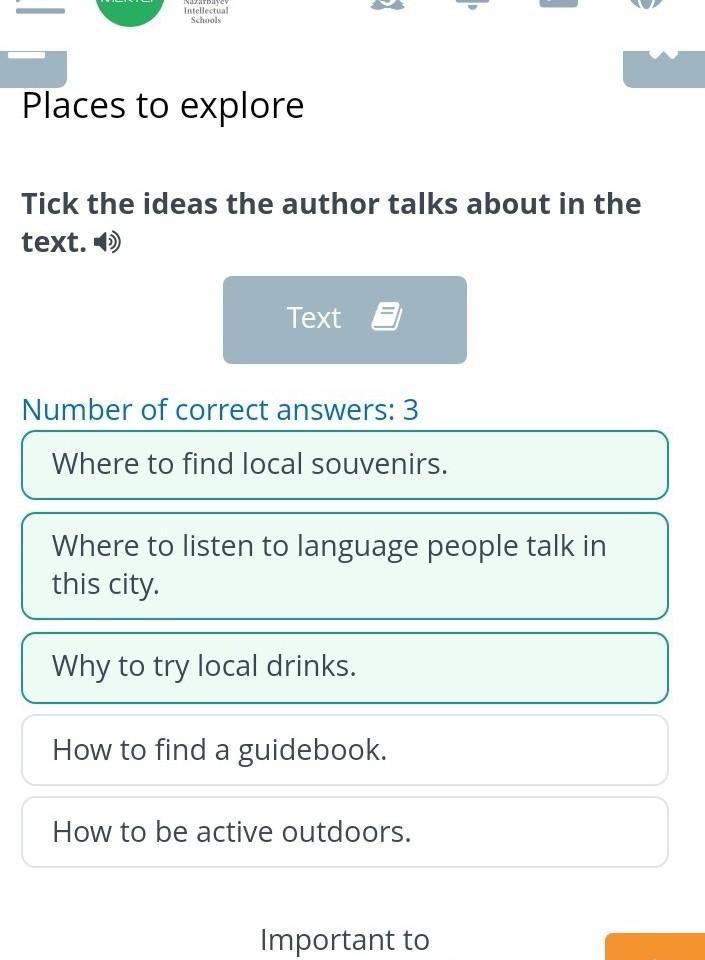
Task: Check 'How to be active outdoors.' answer
Action: [x=344, y=832]
